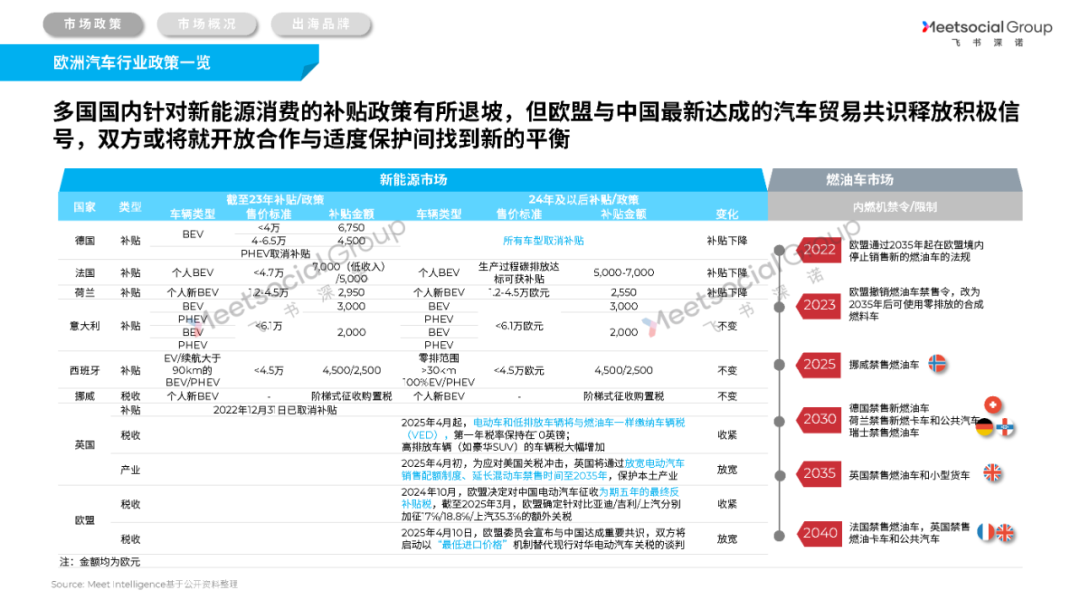This screenshot has height=608, width=1080.
Task: Select the 2030 timeline year badge
Action: (818, 419)
